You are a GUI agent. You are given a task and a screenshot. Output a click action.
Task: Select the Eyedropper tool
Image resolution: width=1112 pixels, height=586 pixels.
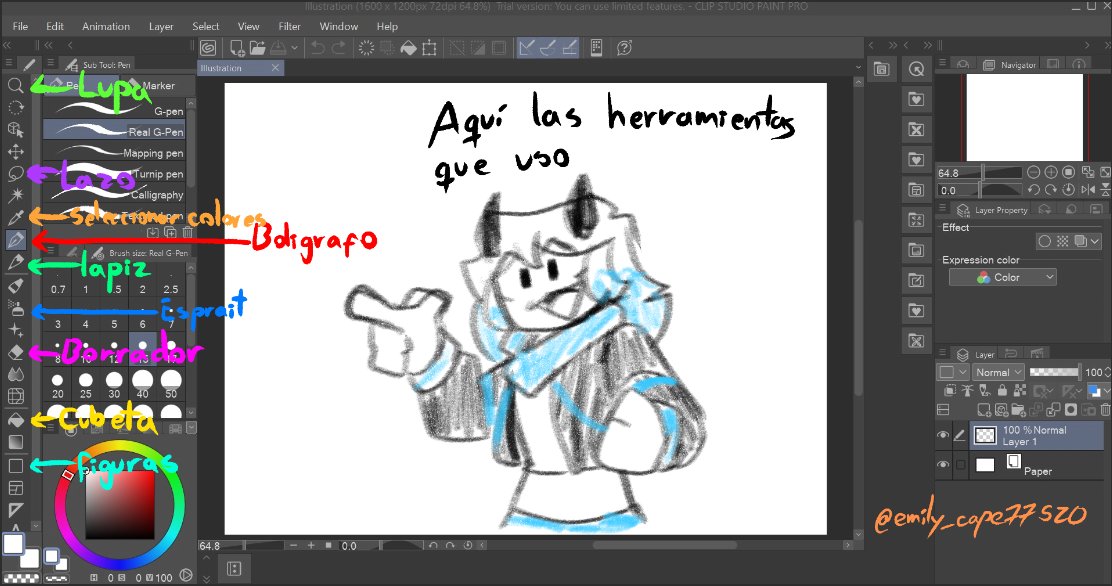16,218
